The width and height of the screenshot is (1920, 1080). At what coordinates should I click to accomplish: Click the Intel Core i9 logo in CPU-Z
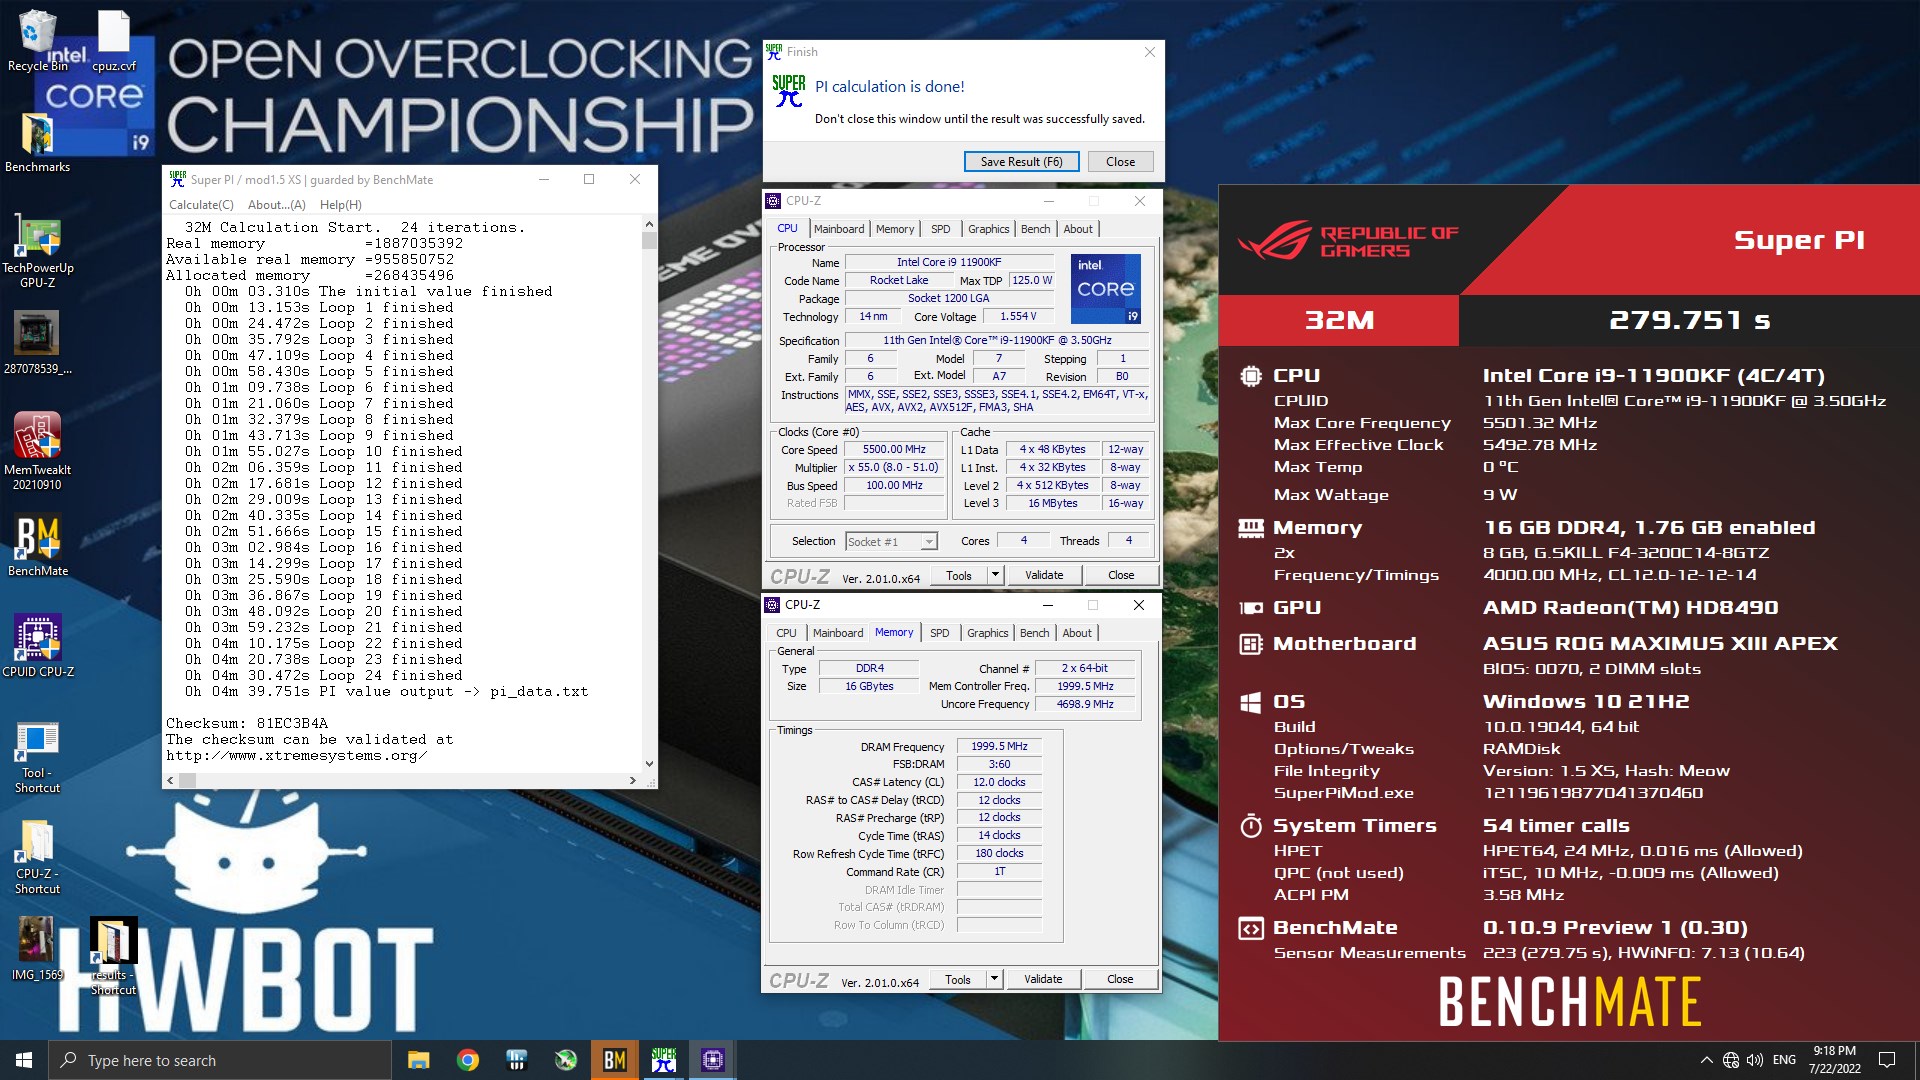1105,289
